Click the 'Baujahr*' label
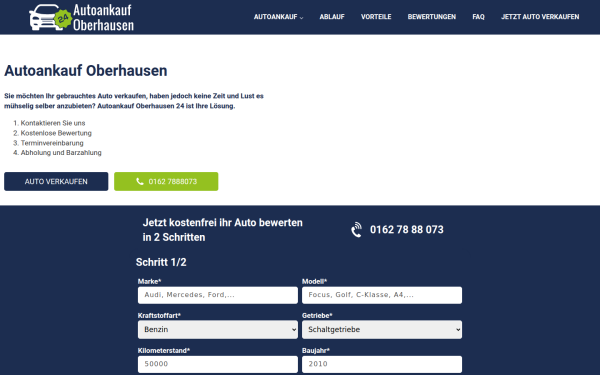The width and height of the screenshot is (600, 375). pos(316,351)
